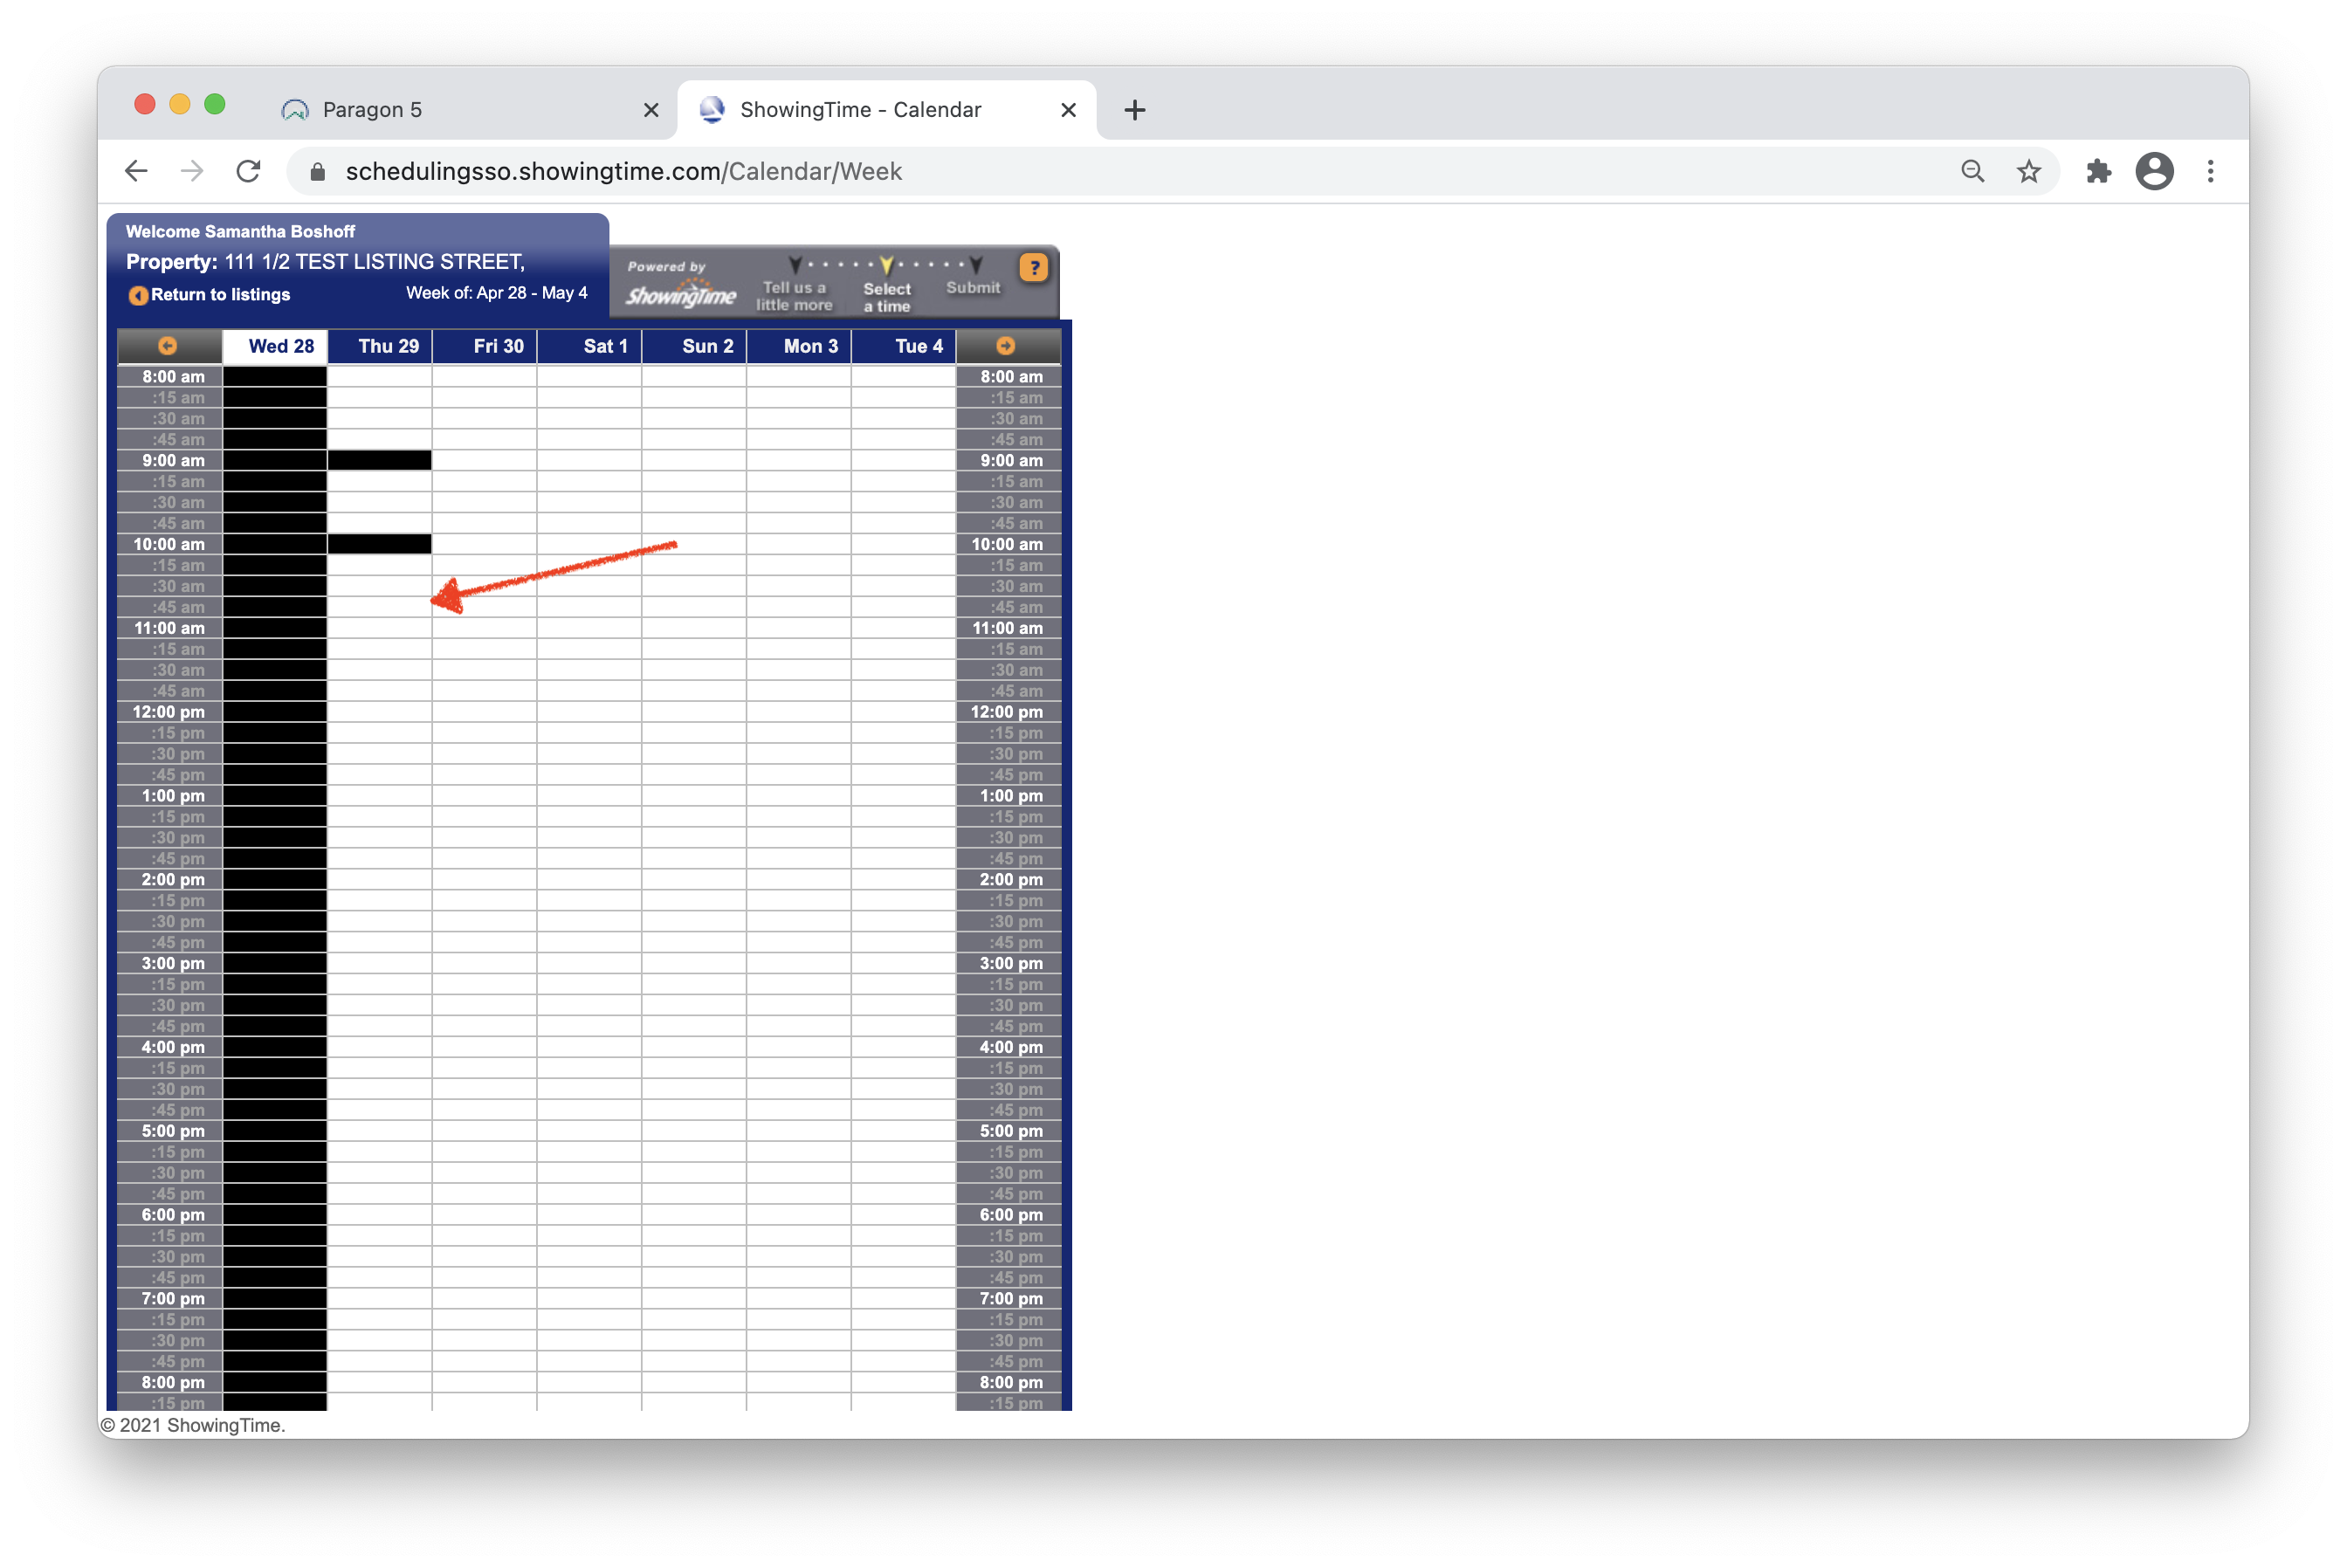
Task: Click right-side '10:00 am' time label
Action: coord(1007,544)
